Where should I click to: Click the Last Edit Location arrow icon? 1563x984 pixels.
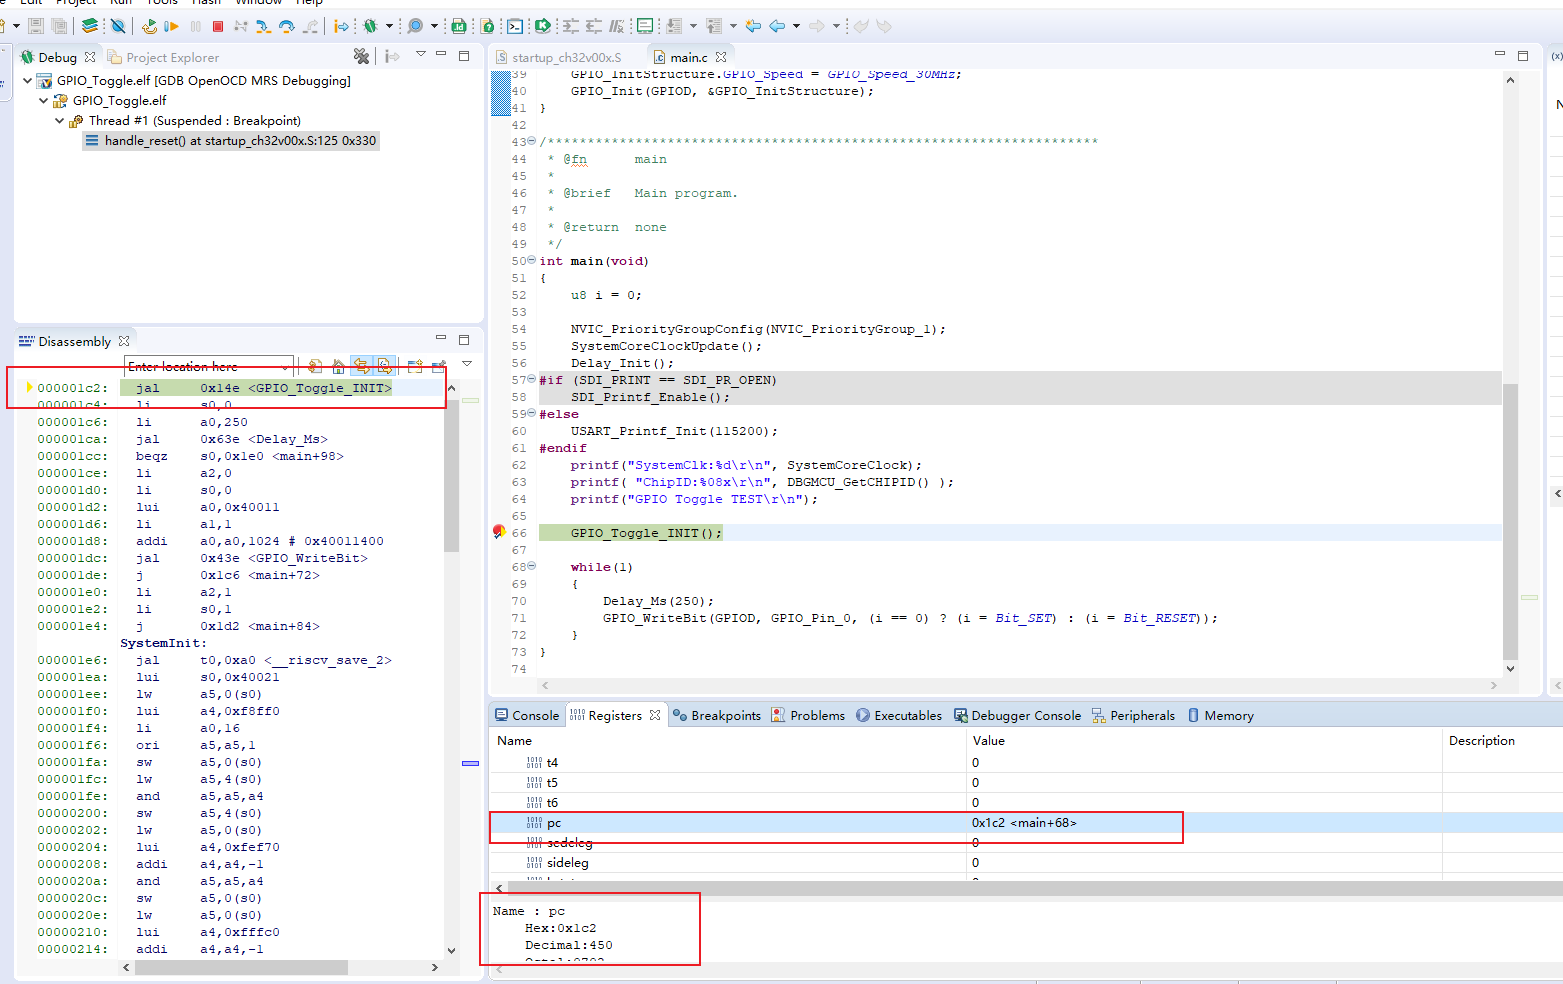click(x=753, y=26)
